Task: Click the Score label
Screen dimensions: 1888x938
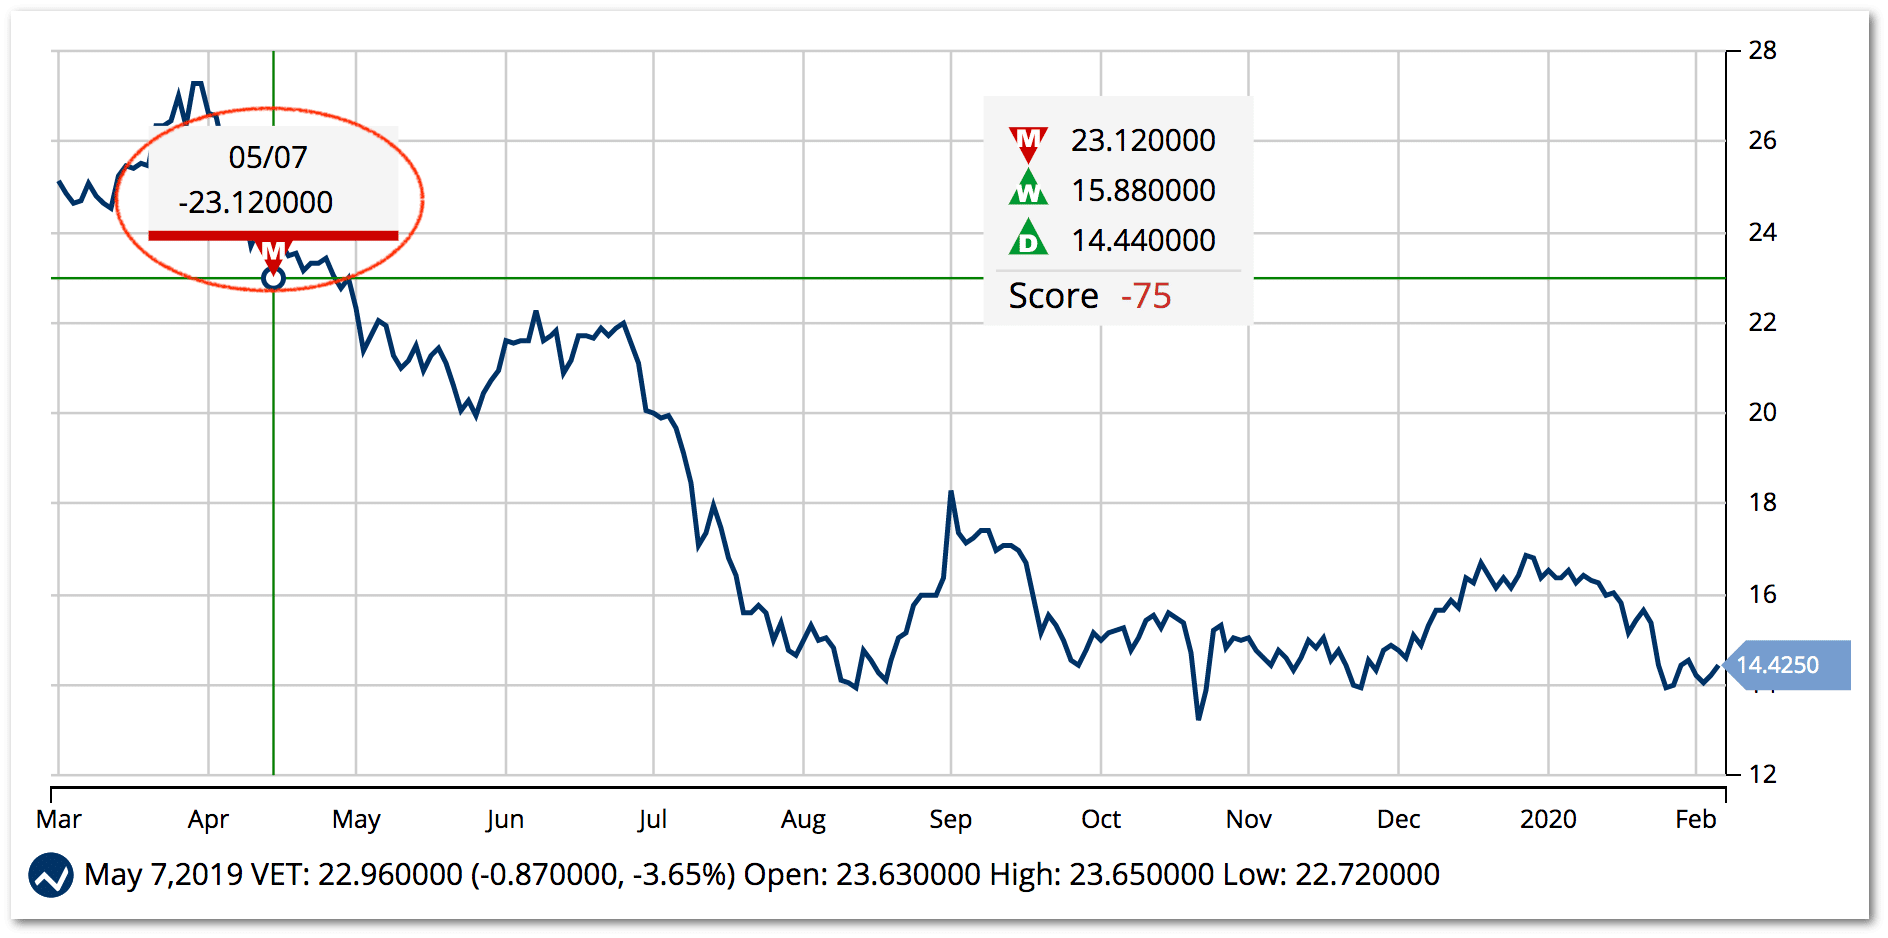Action: [1053, 296]
